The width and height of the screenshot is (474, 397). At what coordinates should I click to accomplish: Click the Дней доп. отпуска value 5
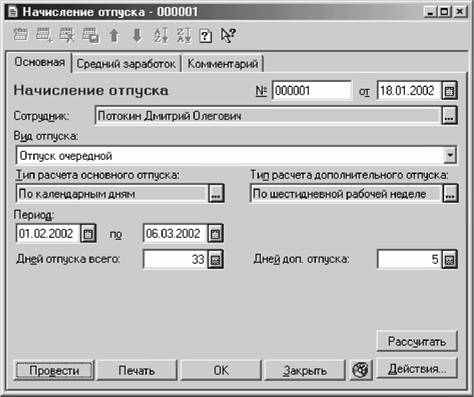pyautogui.click(x=410, y=259)
